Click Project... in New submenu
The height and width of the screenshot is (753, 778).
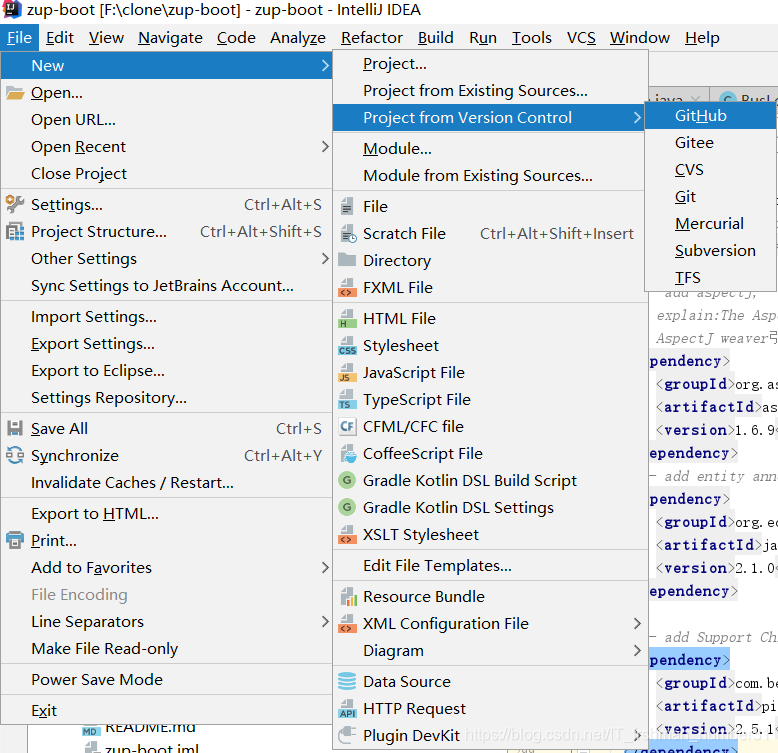(x=490, y=63)
